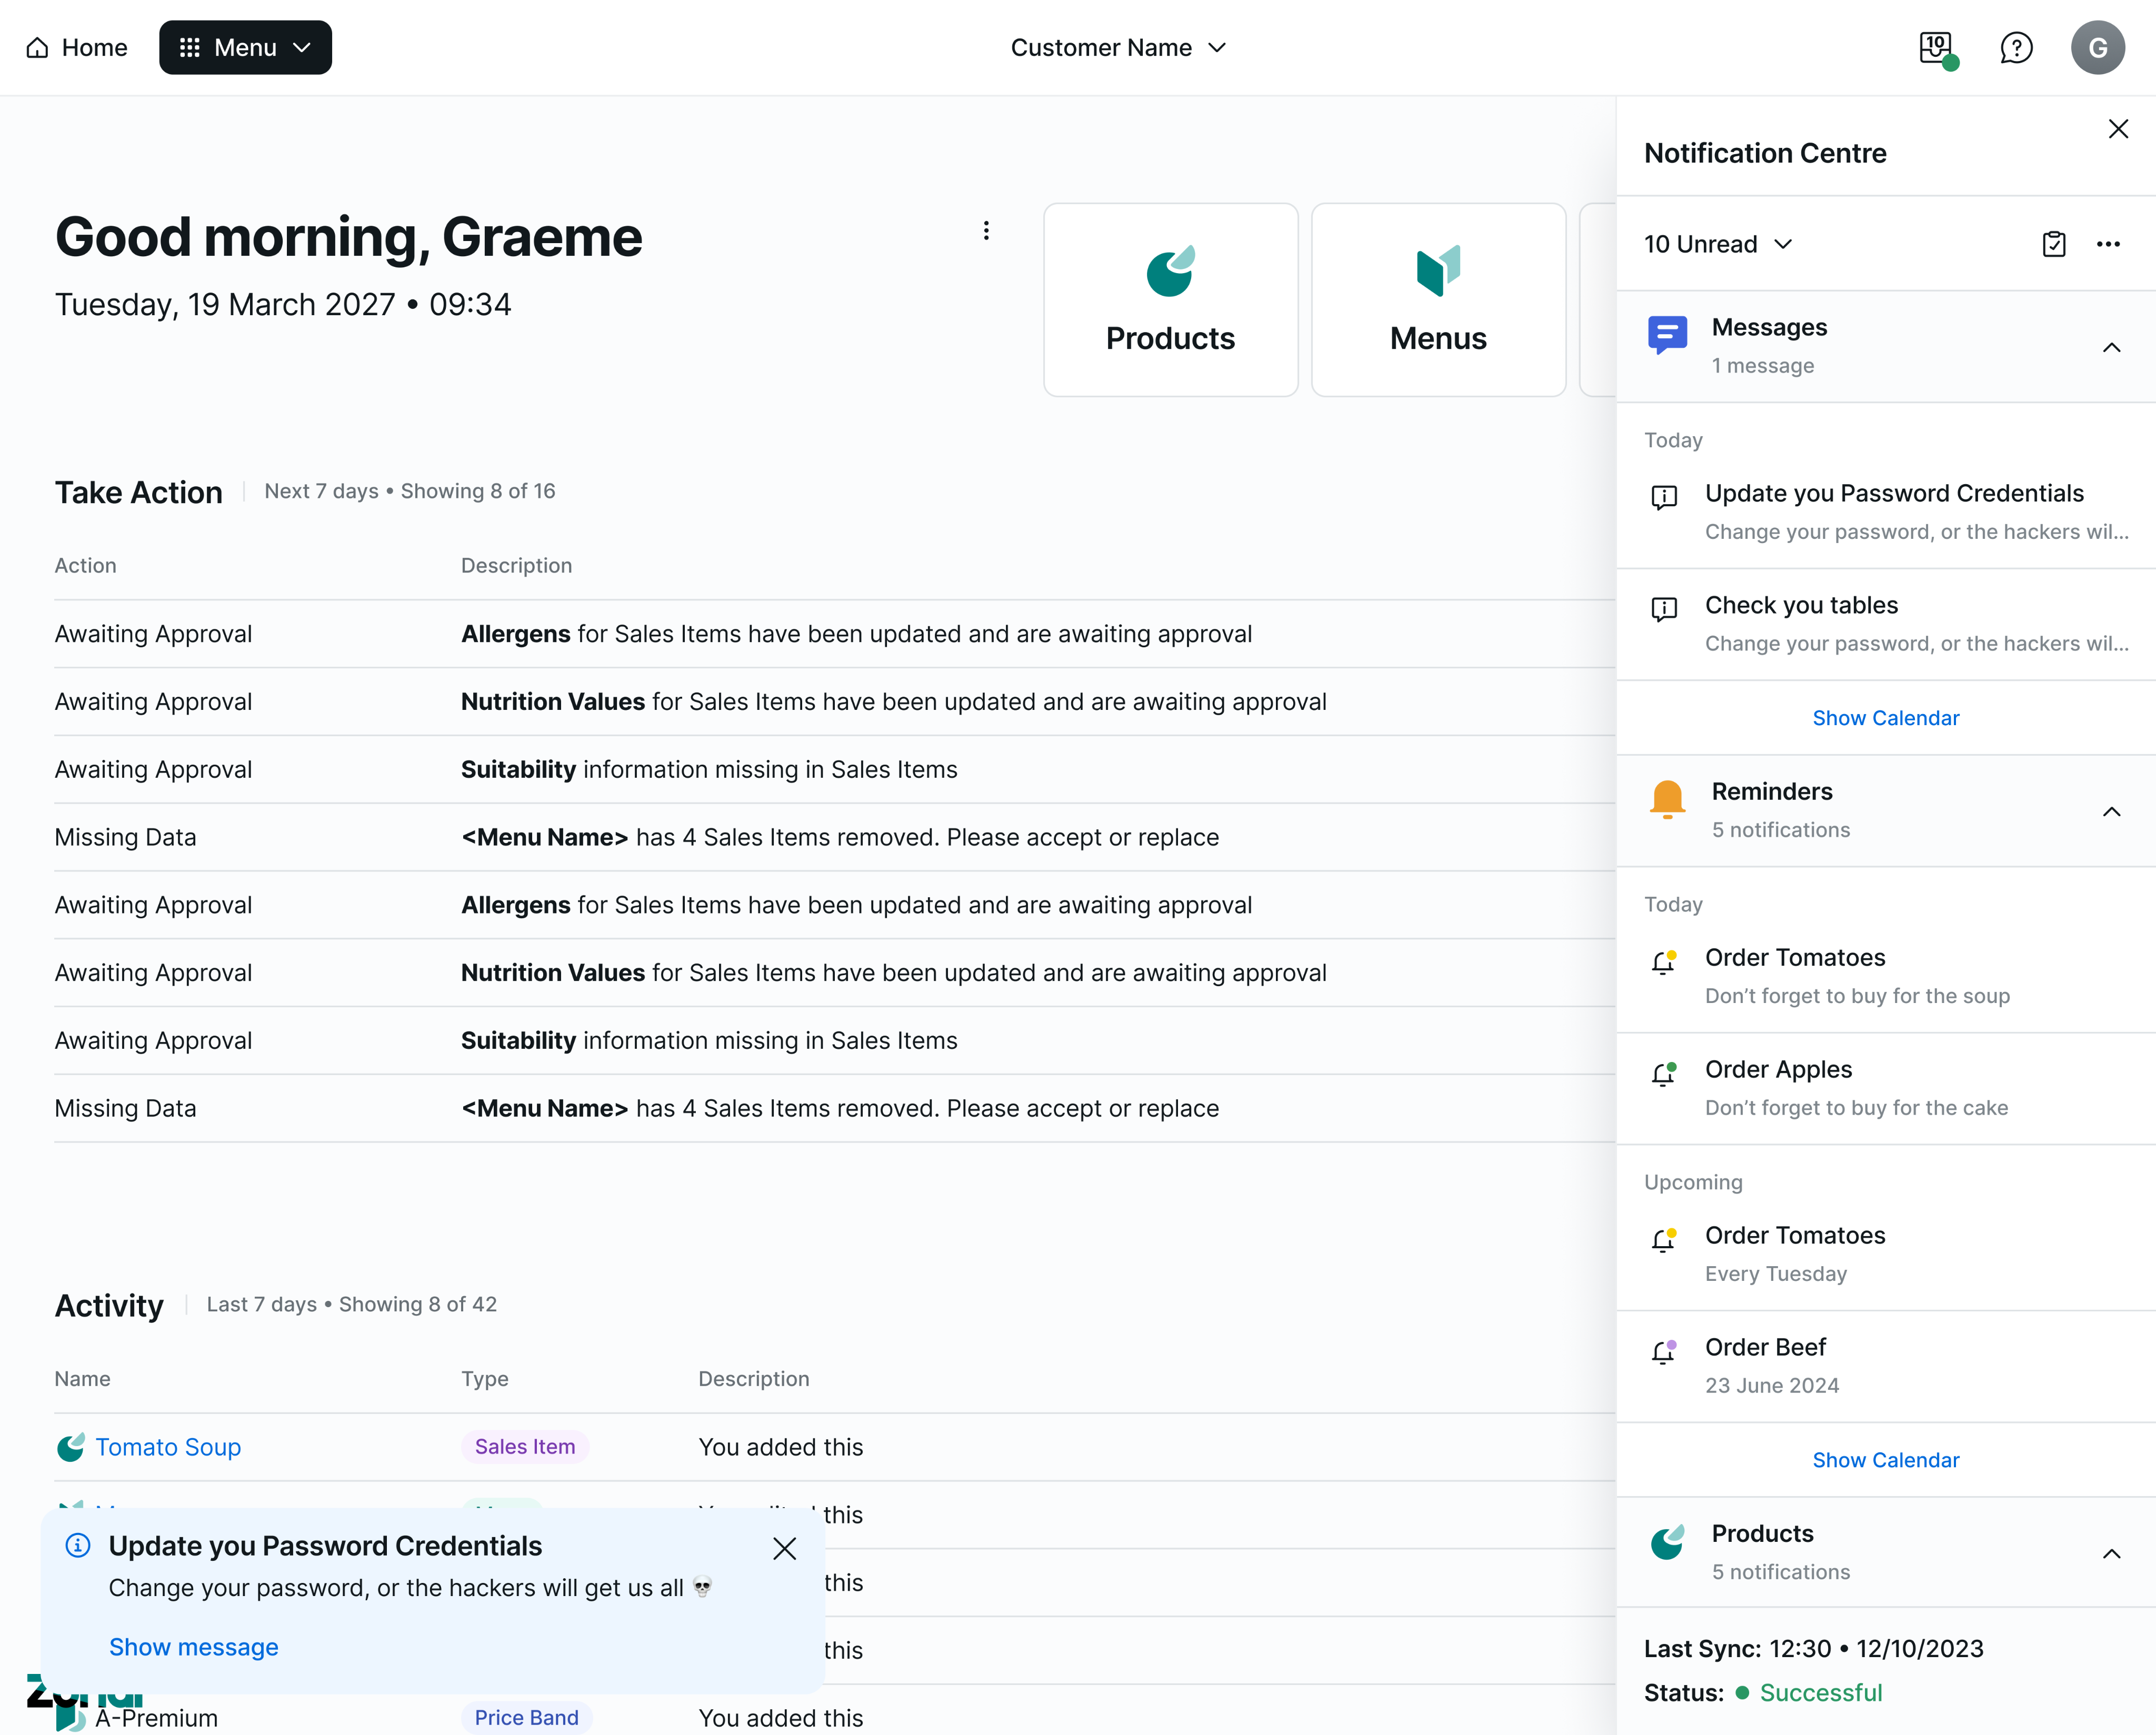Click the info icon on password toast
Screen dimensions: 2156x1735
click(78, 1545)
